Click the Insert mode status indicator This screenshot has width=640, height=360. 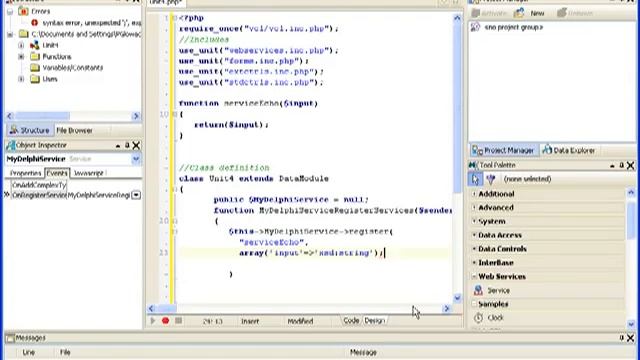[x=250, y=322]
